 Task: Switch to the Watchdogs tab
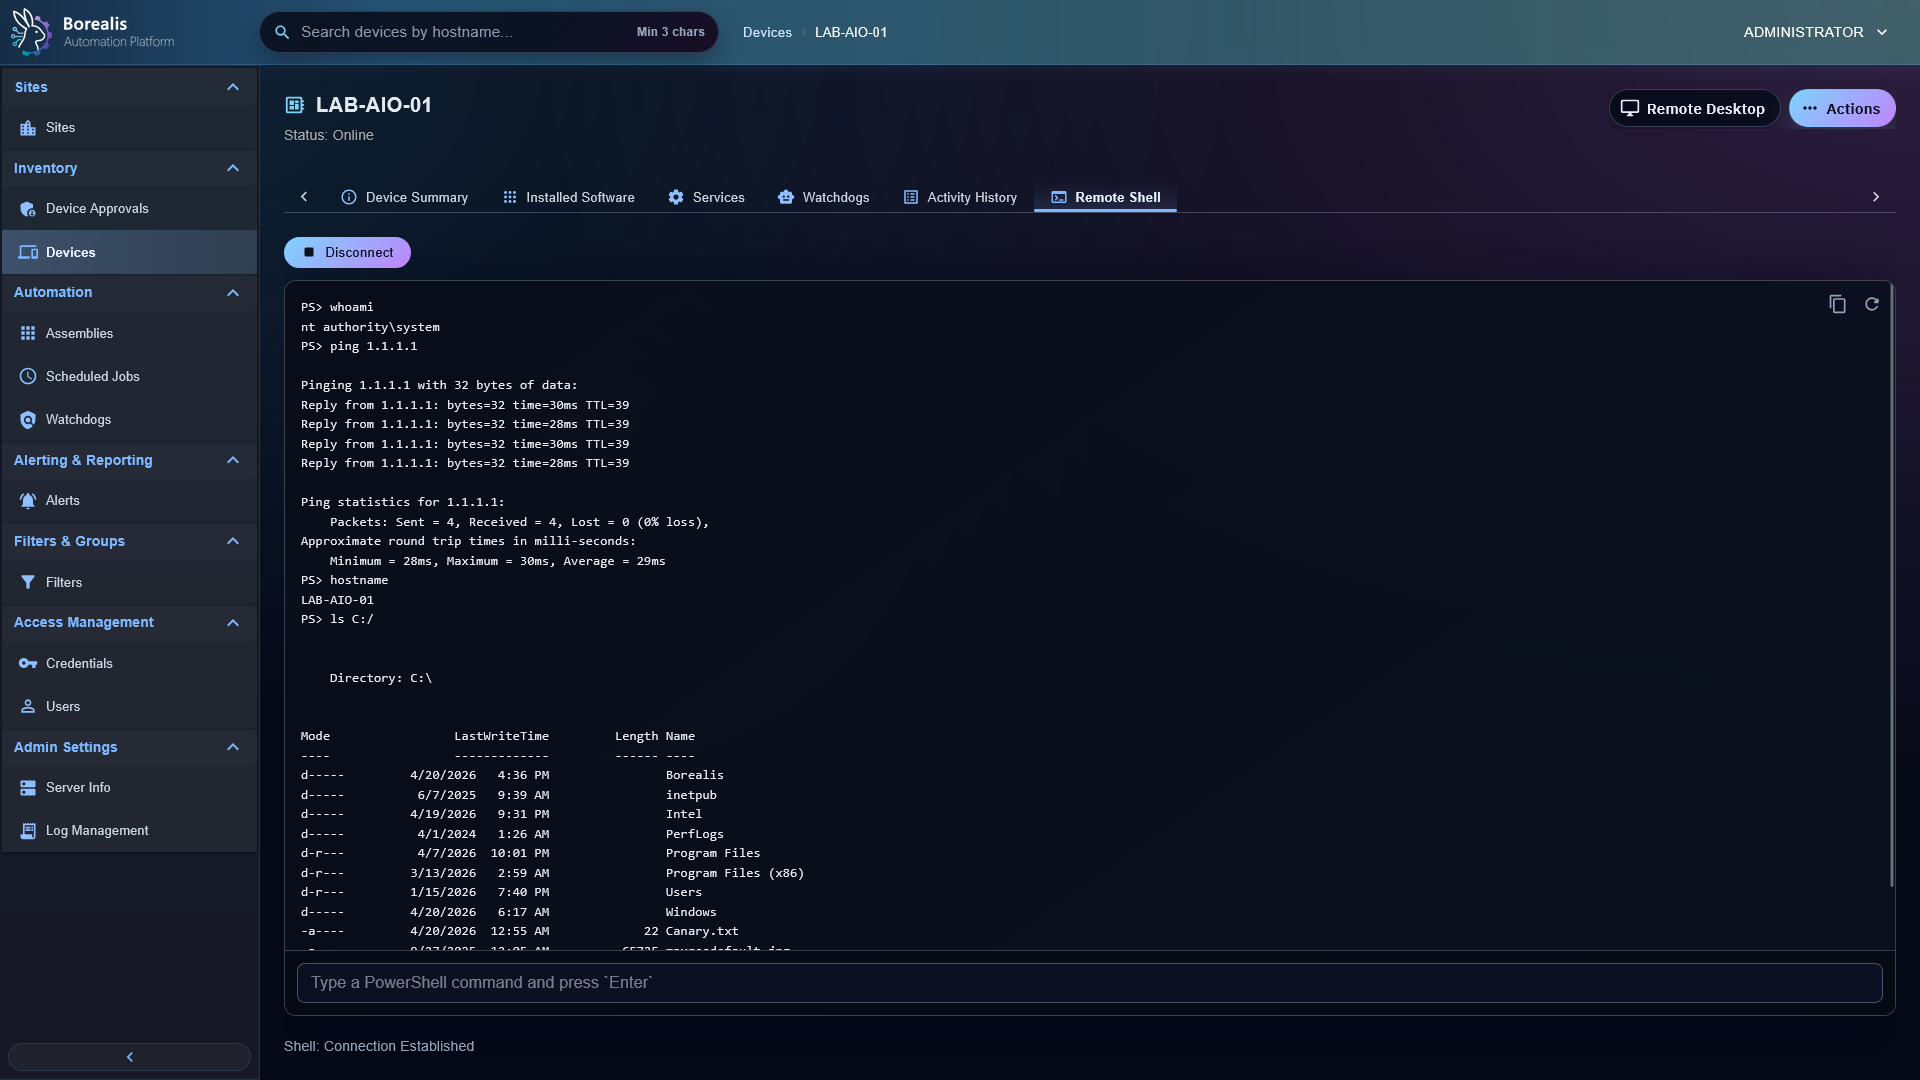click(824, 198)
